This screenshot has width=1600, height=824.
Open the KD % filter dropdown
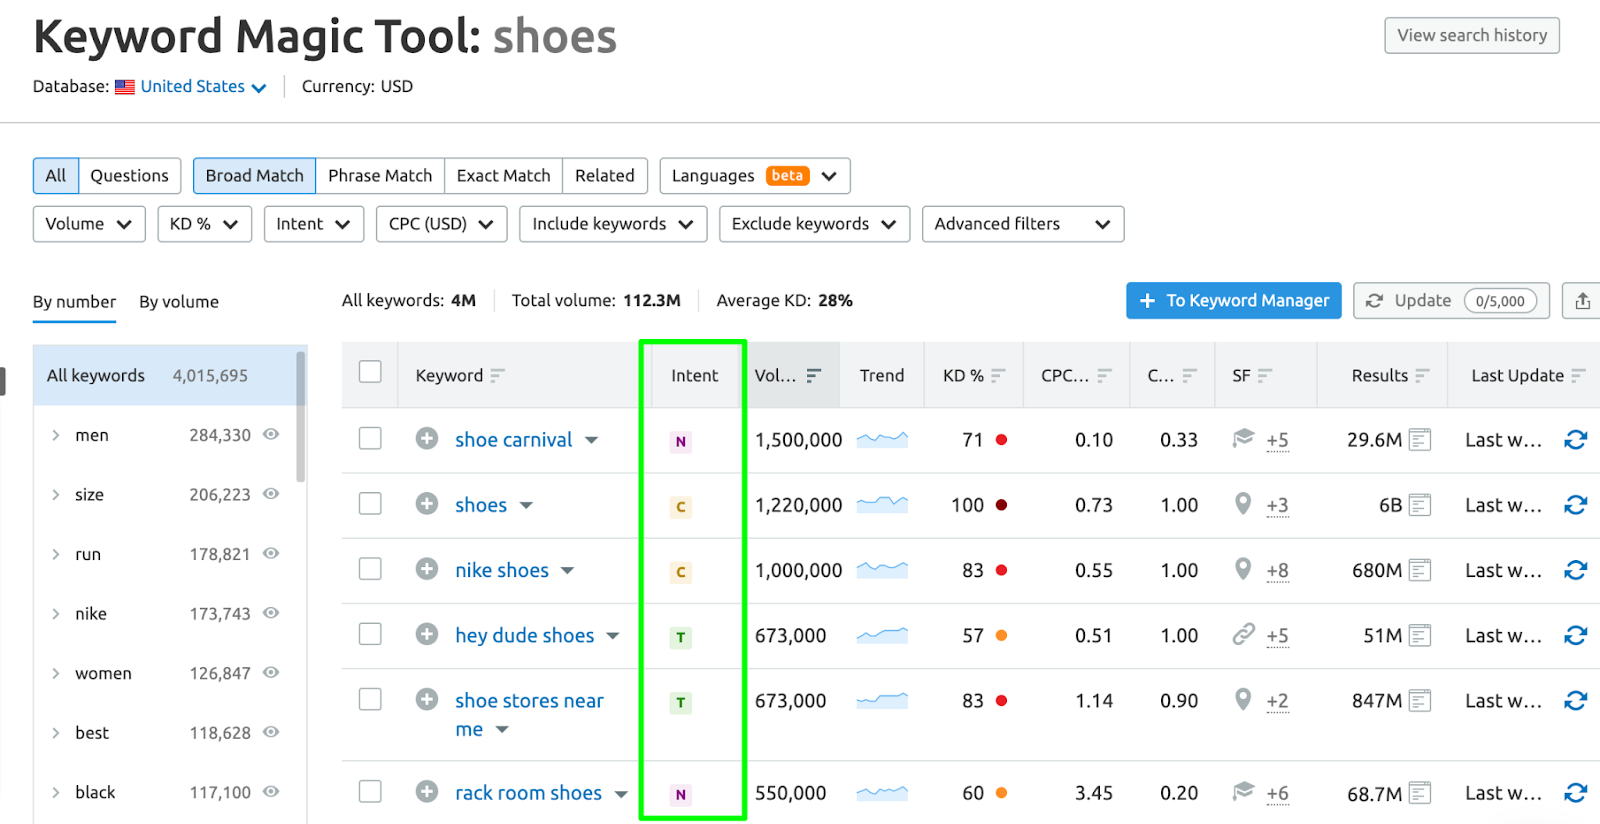(204, 224)
